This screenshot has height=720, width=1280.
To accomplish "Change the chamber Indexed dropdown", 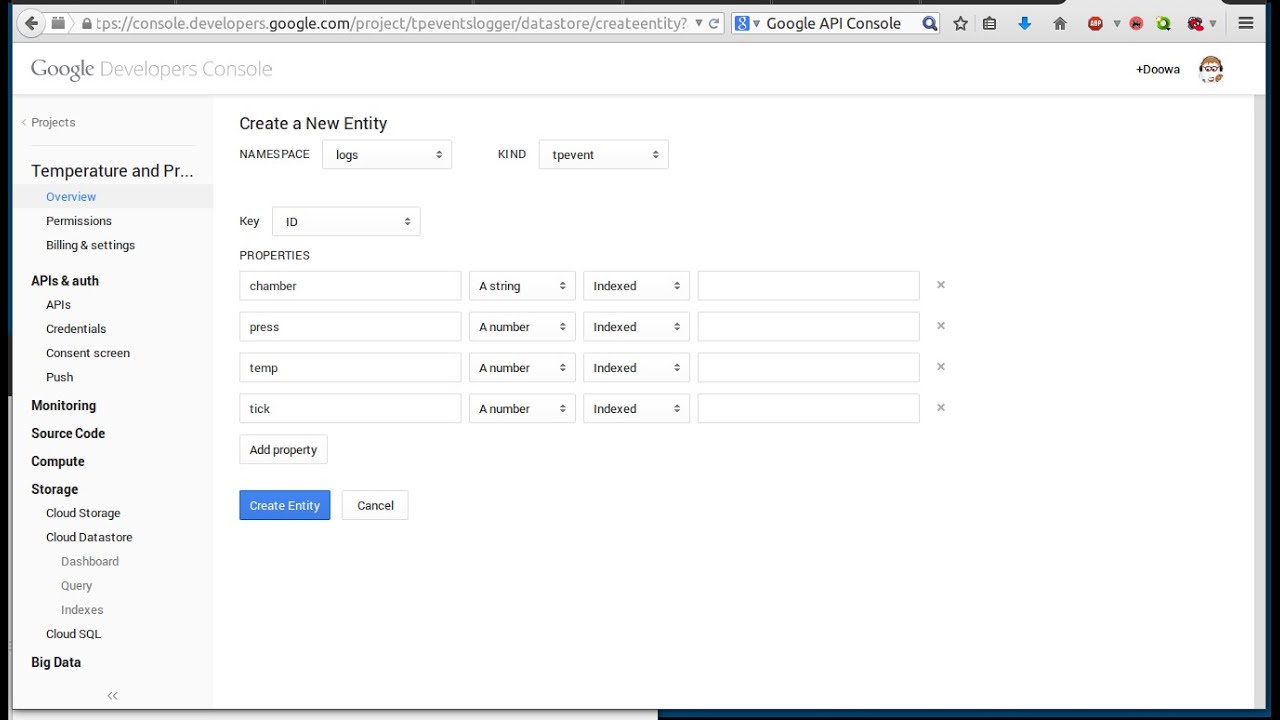I will pos(636,286).
